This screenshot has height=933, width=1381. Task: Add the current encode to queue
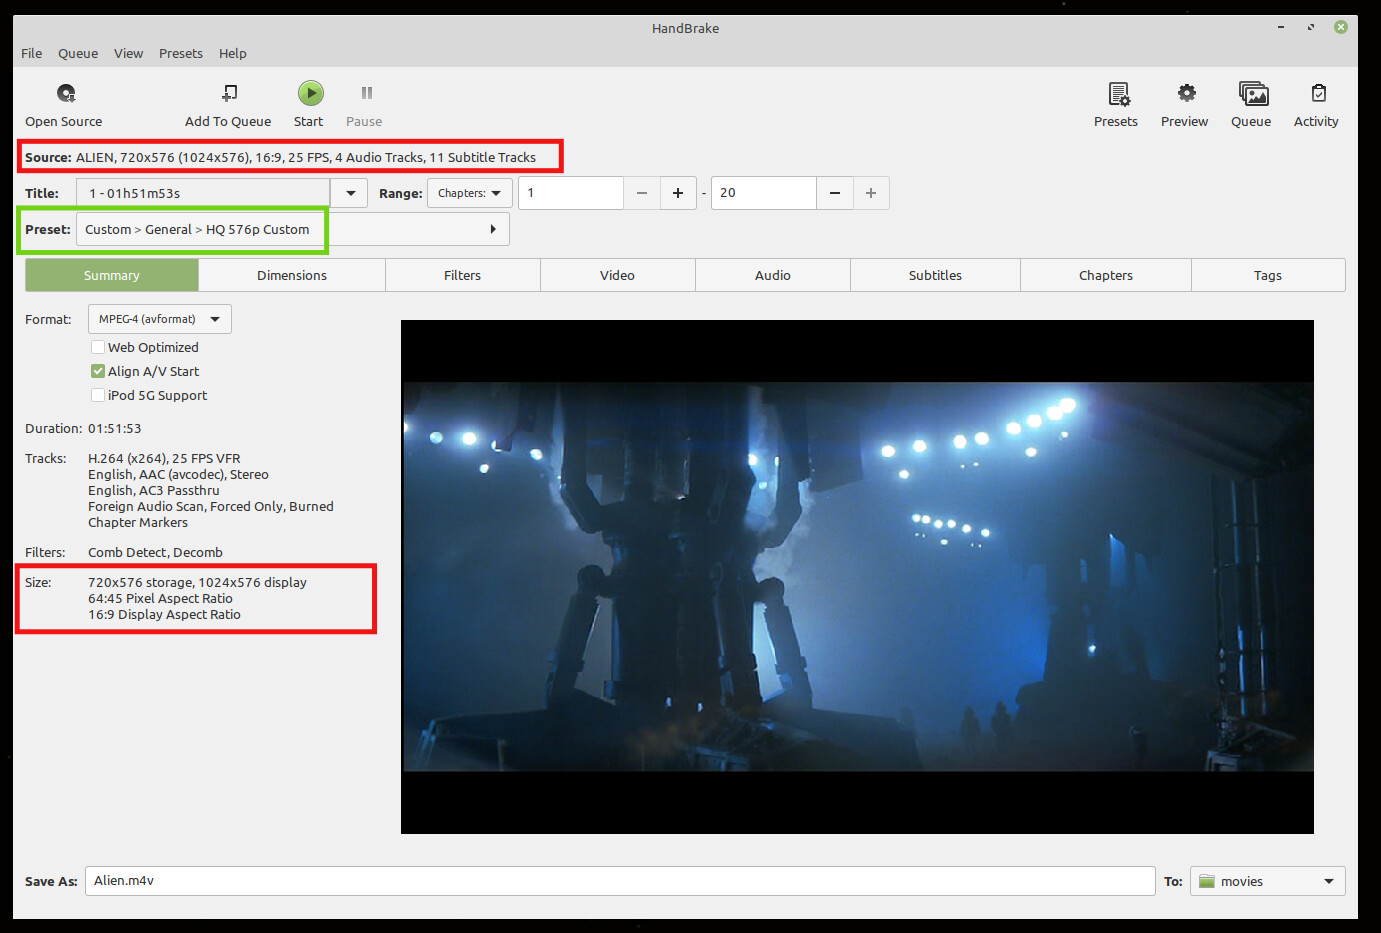[227, 104]
